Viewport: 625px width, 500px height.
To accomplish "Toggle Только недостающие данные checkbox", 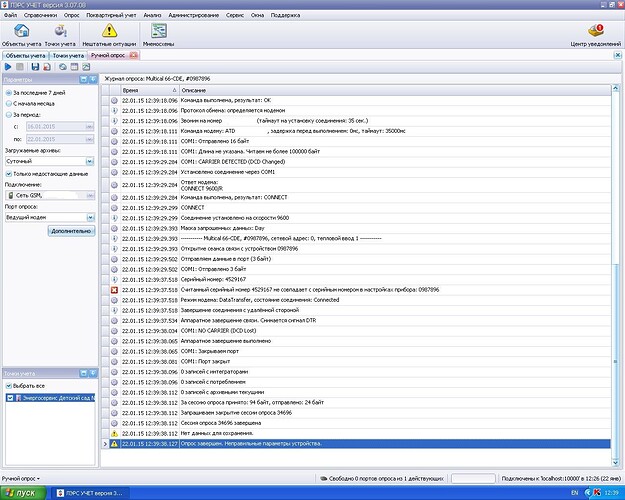I will (9, 174).
